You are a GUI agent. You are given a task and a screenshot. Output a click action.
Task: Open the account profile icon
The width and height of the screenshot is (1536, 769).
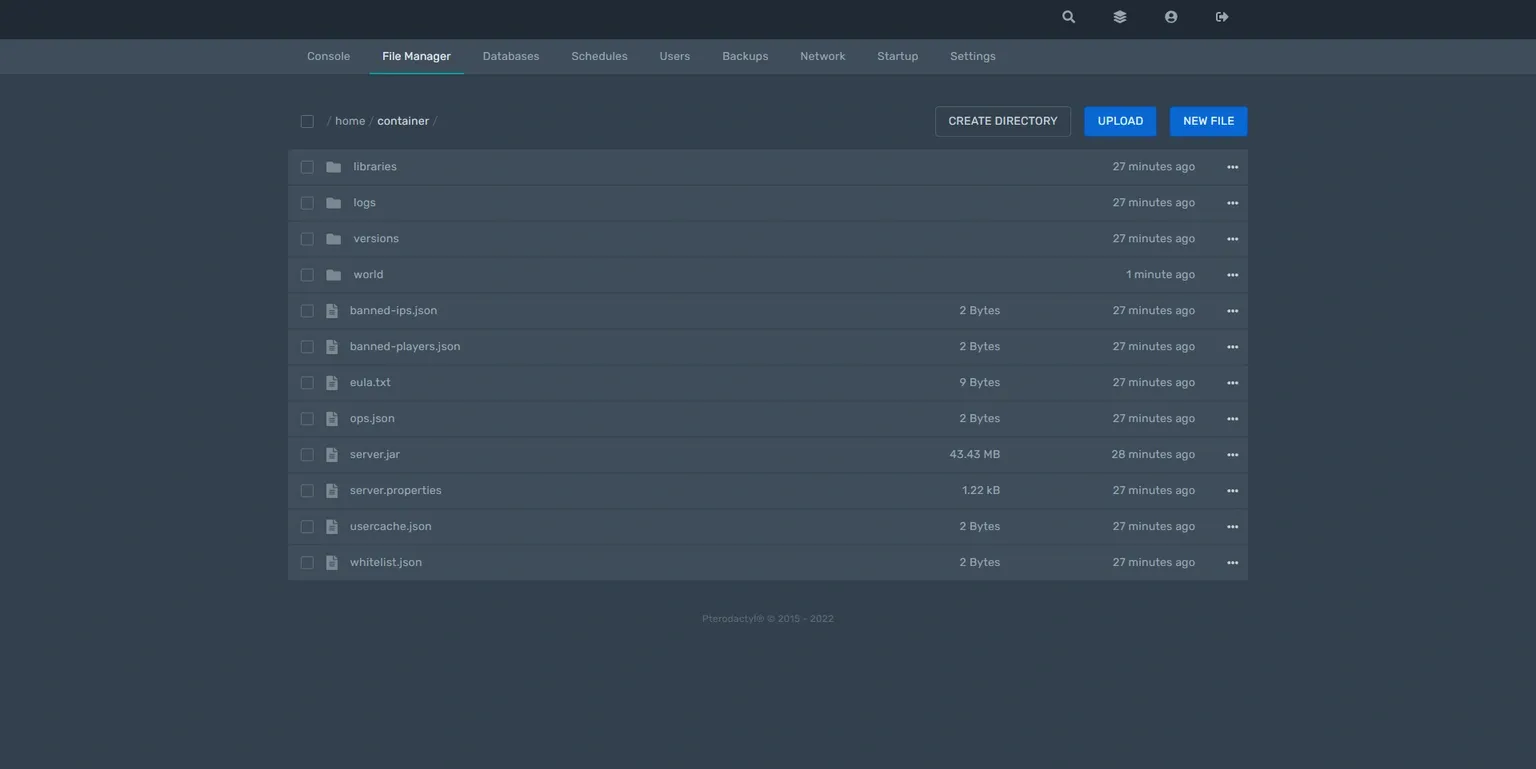click(x=1170, y=17)
